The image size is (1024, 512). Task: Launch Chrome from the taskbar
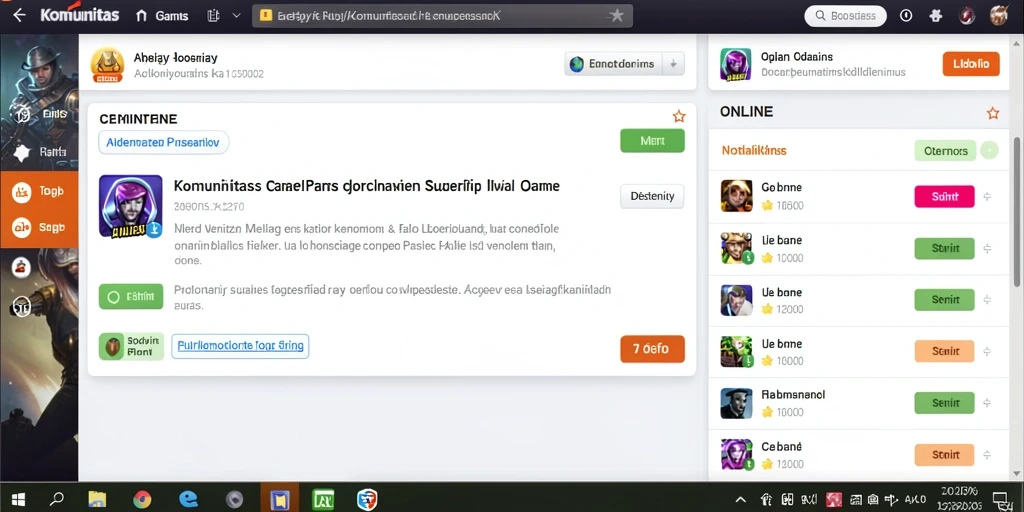click(x=142, y=500)
